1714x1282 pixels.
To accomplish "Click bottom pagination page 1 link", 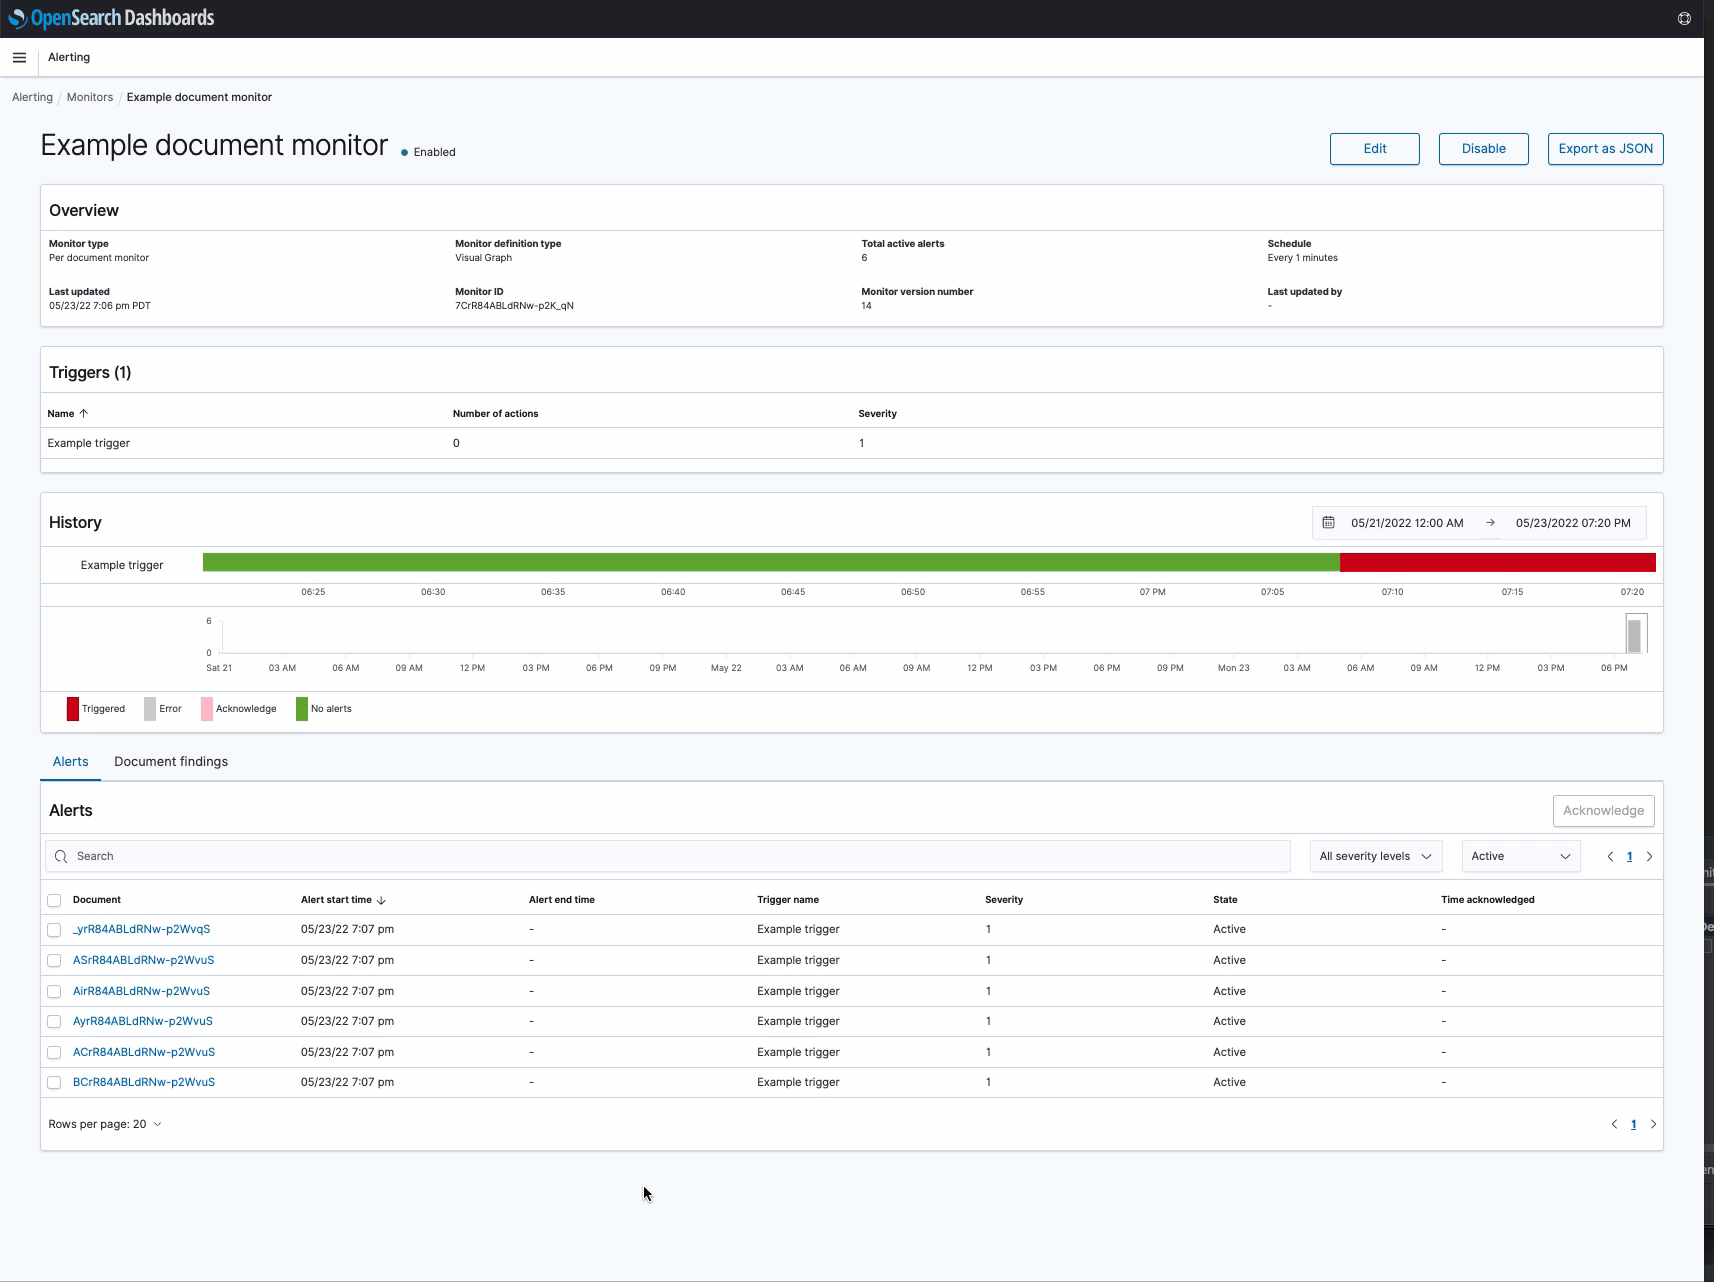I will [x=1634, y=1124].
